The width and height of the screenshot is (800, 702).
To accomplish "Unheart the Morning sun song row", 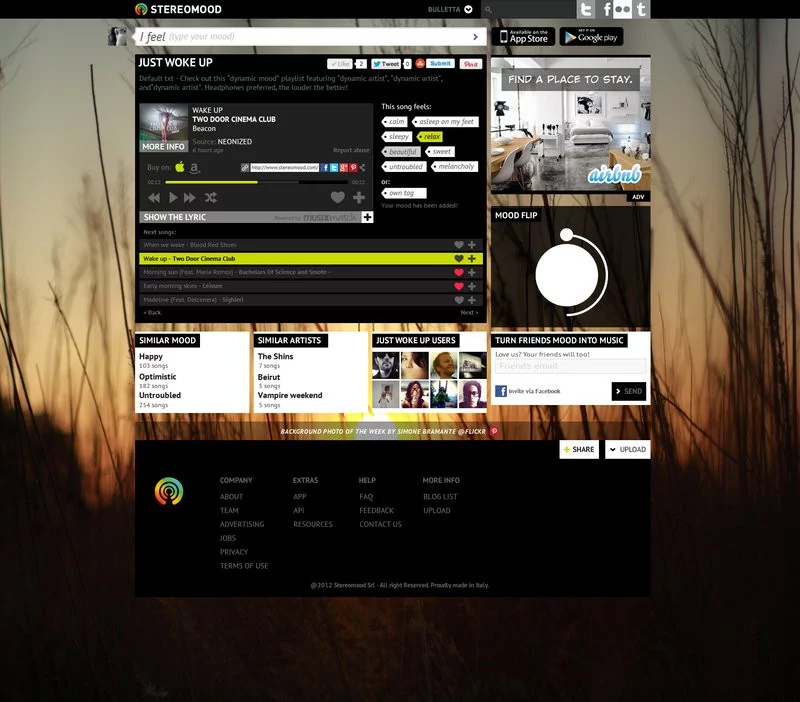I will 459,272.
